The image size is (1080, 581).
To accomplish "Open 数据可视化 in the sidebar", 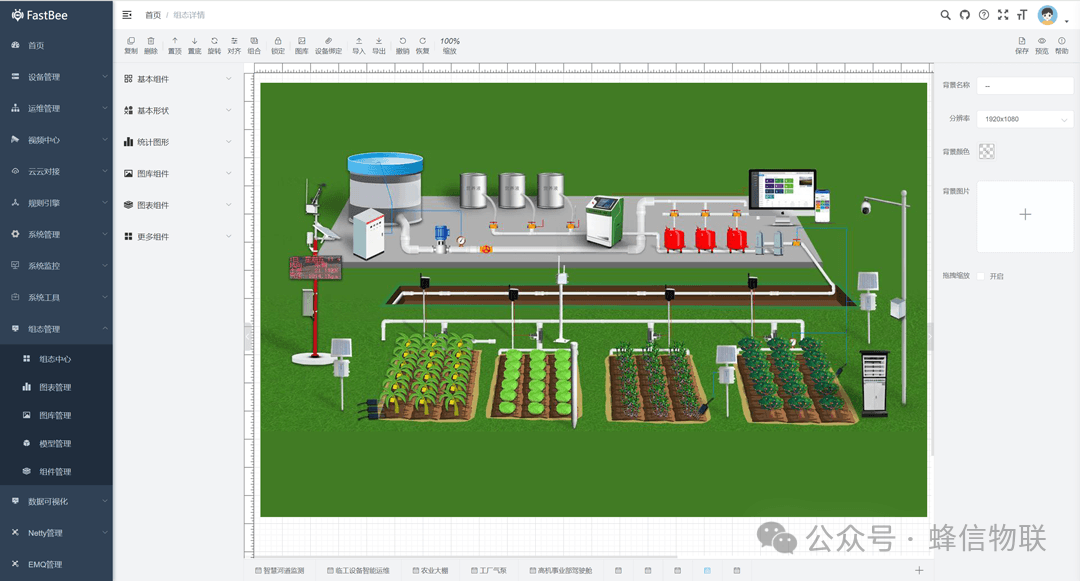I will click(x=56, y=502).
